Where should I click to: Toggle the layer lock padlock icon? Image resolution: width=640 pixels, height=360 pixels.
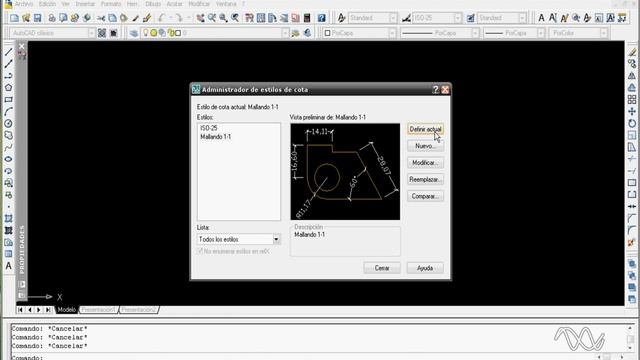(171, 33)
